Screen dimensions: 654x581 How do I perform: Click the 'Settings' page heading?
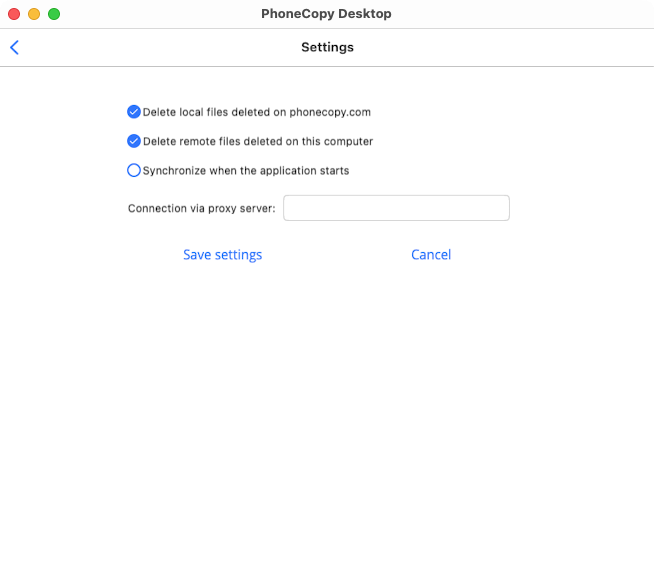[327, 47]
